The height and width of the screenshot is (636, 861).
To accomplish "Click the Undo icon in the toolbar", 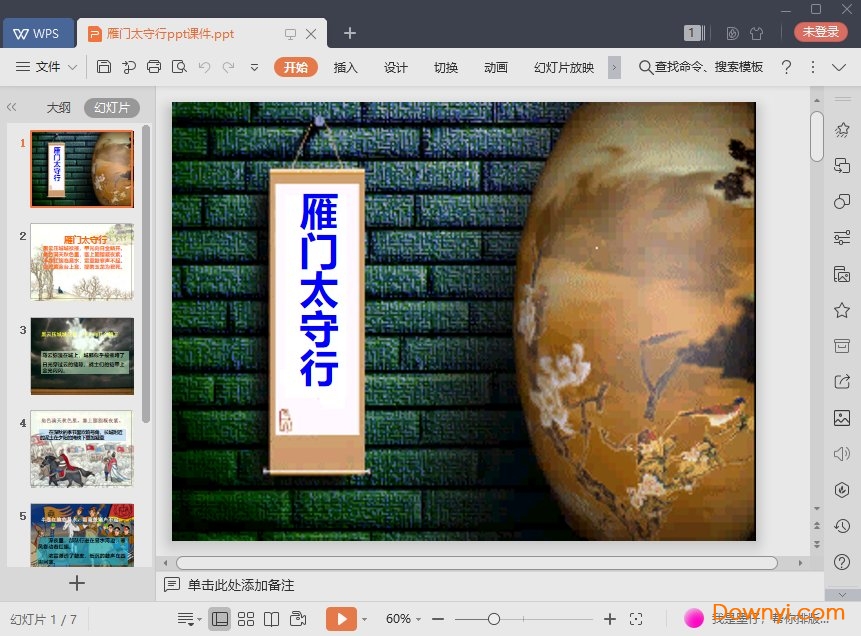I will pos(205,67).
